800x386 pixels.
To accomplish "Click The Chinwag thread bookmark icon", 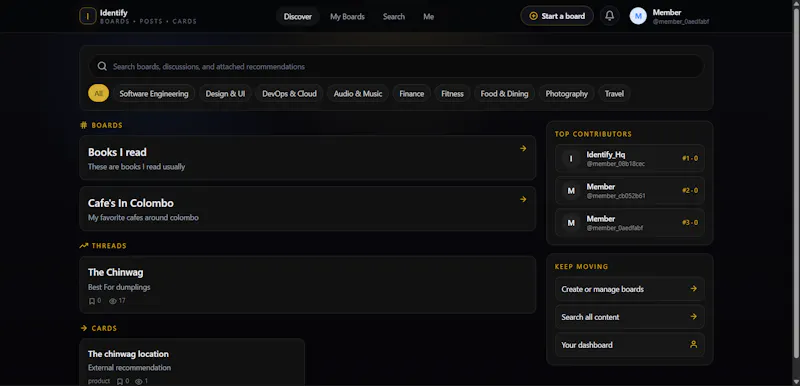I will (x=92, y=301).
